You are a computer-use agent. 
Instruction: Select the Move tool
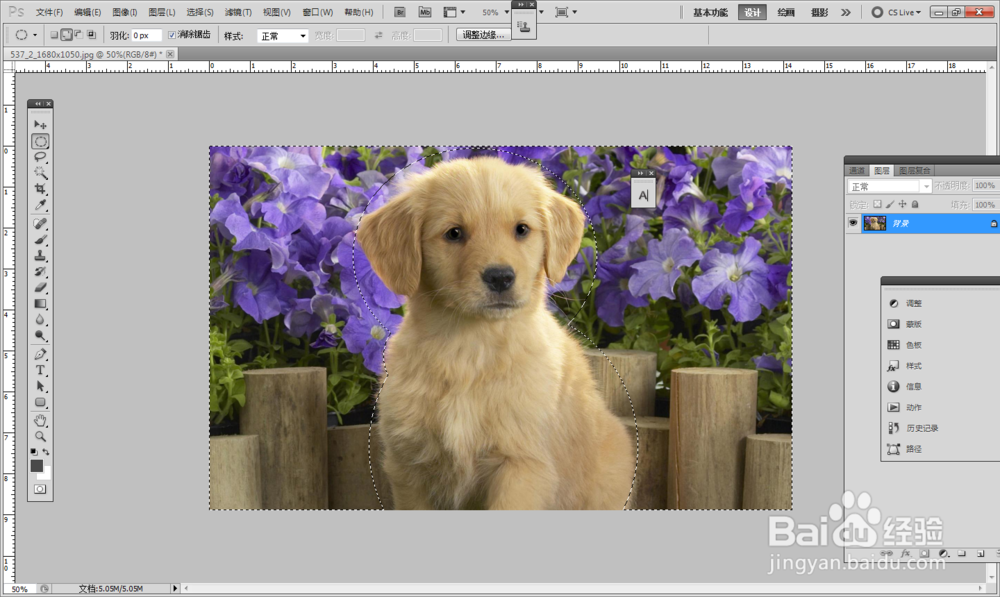[x=40, y=124]
